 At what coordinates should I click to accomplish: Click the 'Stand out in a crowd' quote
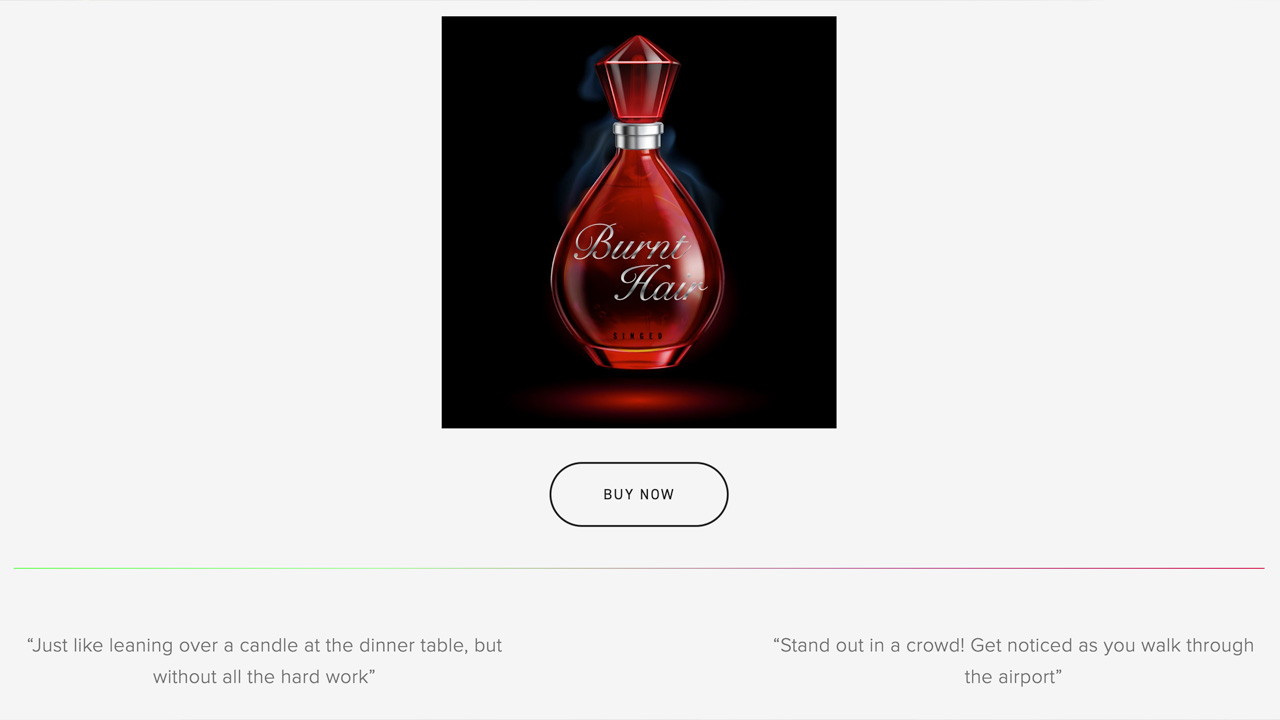click(1013, 661)
